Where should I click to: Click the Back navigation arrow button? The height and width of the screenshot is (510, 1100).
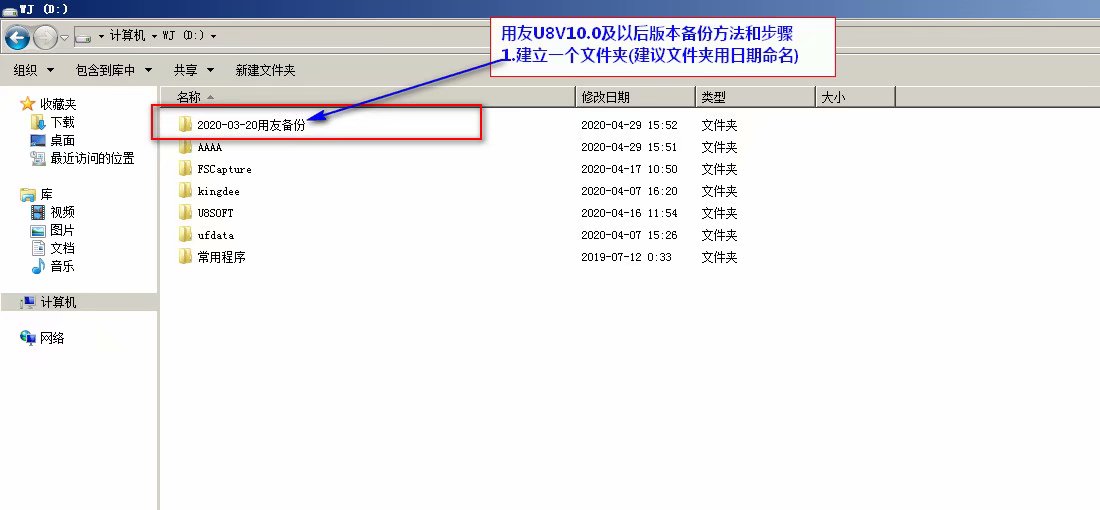[x=17, y=37]
